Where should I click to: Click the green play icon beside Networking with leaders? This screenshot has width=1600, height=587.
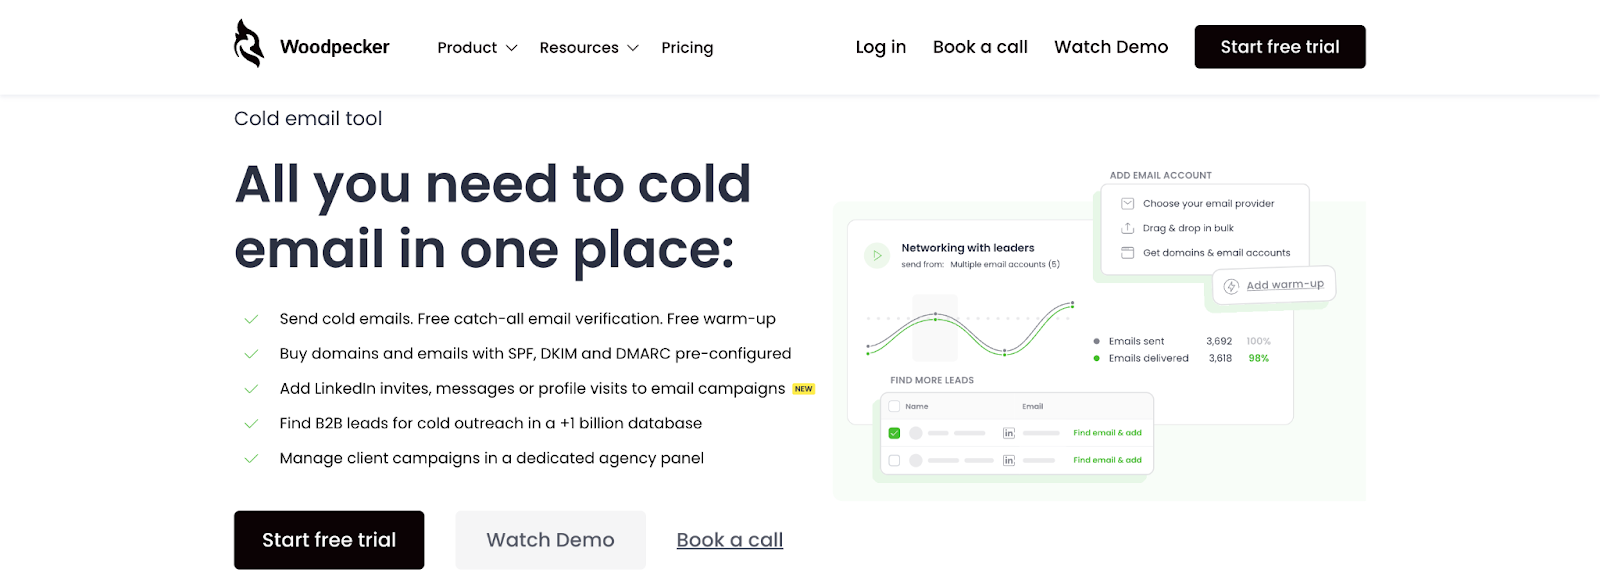877,256
